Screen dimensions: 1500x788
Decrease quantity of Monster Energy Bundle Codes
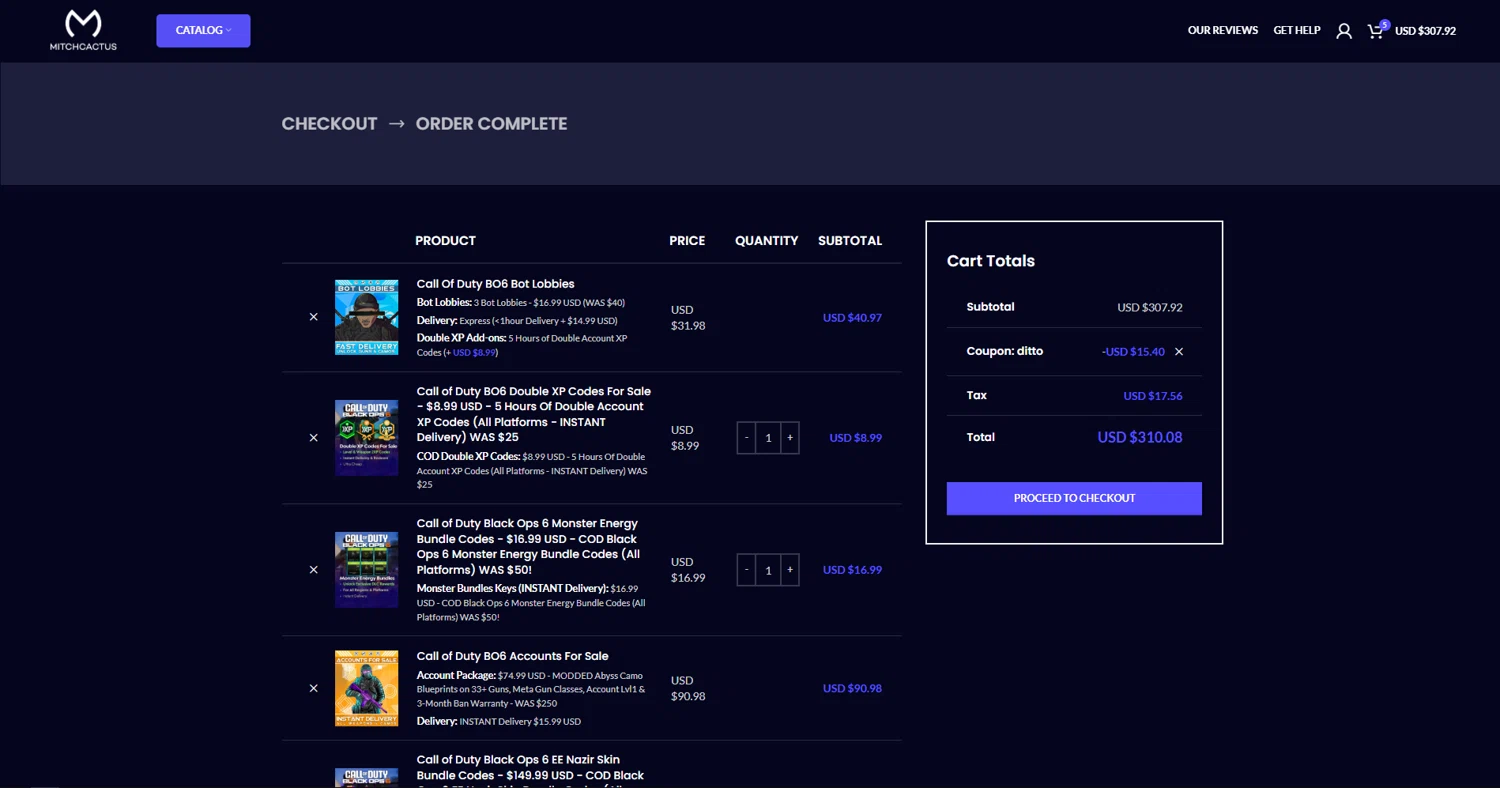click(x=746, y=570)
